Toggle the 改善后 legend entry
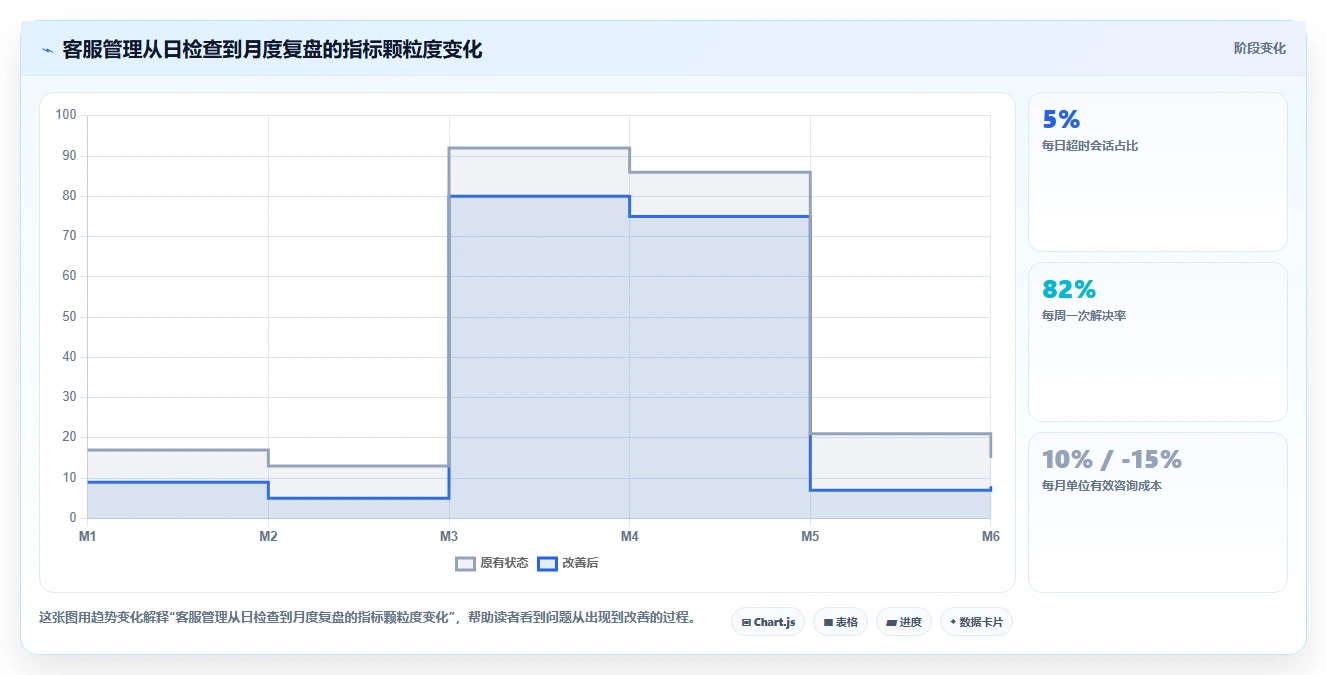 coord(568,563)
